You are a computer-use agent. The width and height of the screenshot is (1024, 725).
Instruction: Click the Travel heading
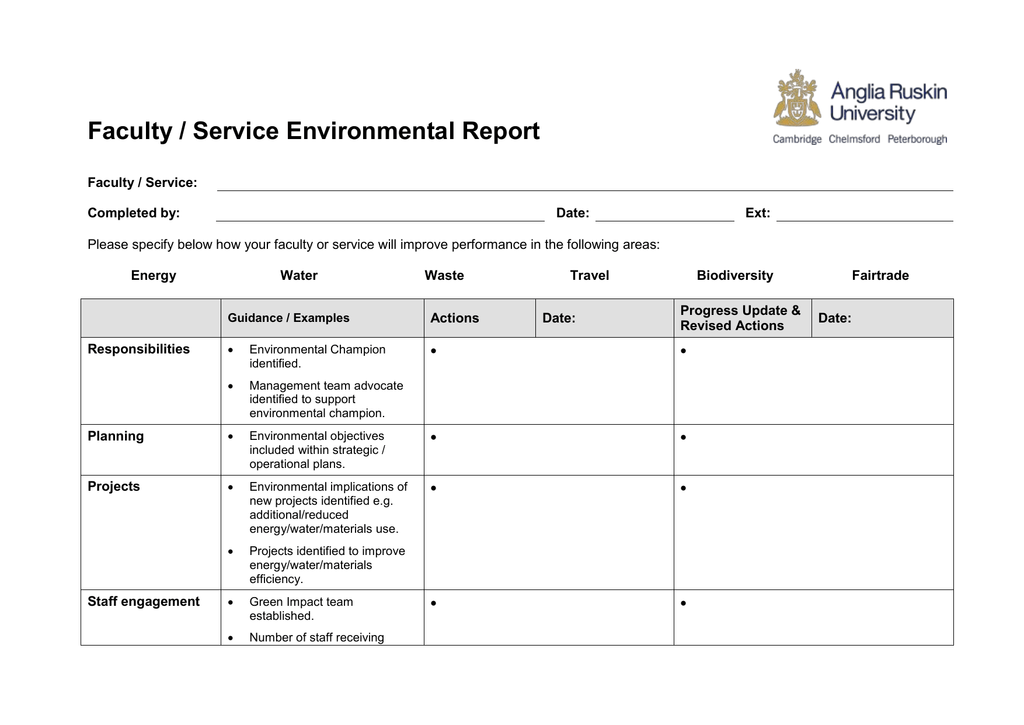point(590,276)
